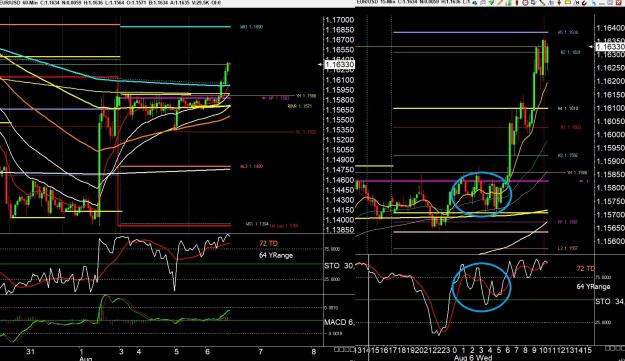Click the 1.15600 price on right chart axis
This screenshot has height=361, width=625.
pyautogui.click(x=610, y=241)
